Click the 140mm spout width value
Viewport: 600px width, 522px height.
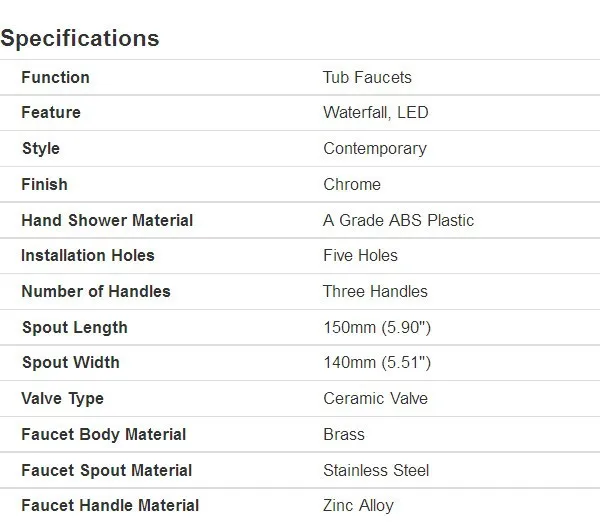click(377, 362)
